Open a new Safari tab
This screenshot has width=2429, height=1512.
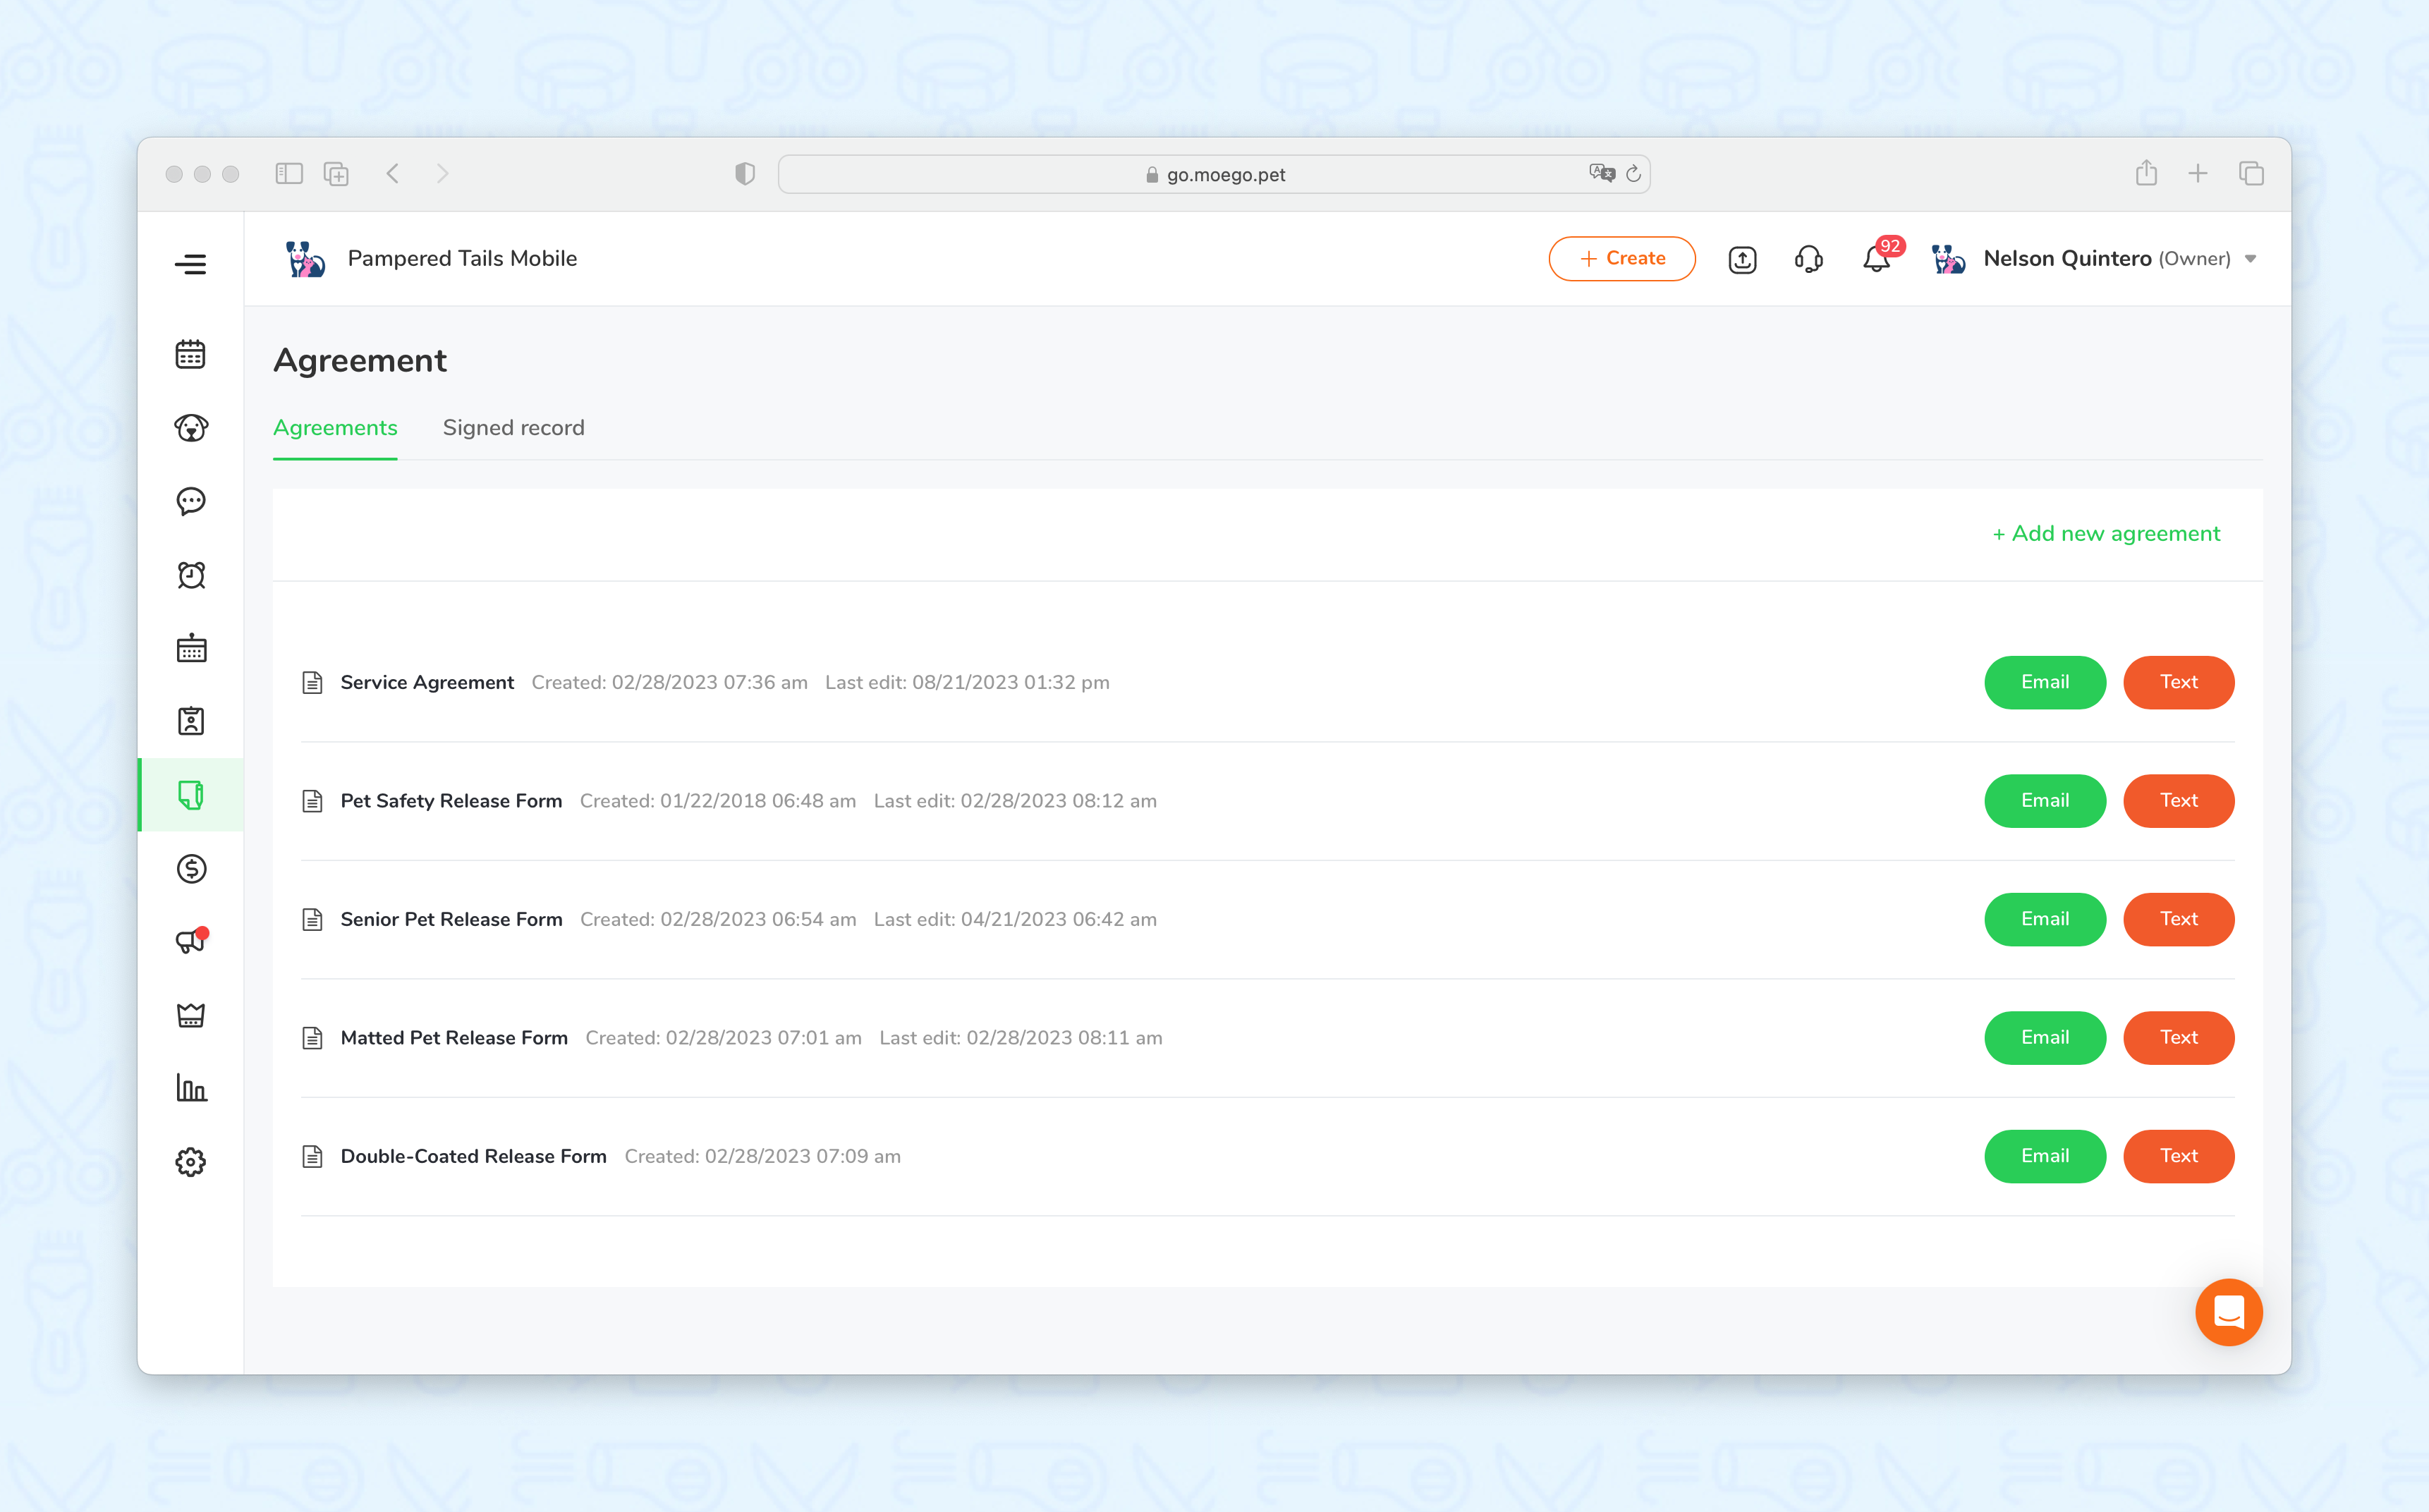pos(2198,174)
